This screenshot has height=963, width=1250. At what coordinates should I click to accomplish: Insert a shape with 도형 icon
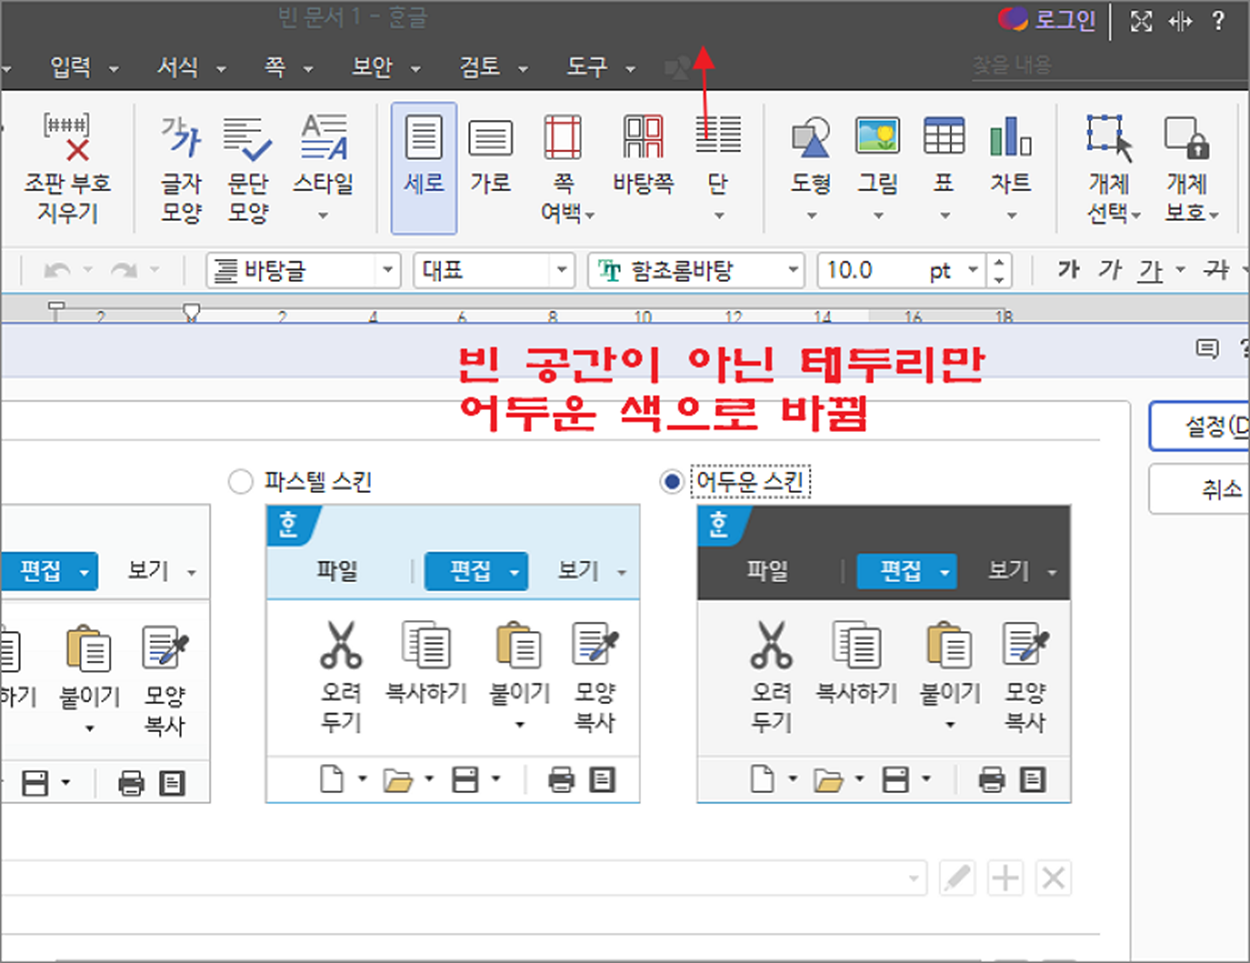[x=811, y=137]
